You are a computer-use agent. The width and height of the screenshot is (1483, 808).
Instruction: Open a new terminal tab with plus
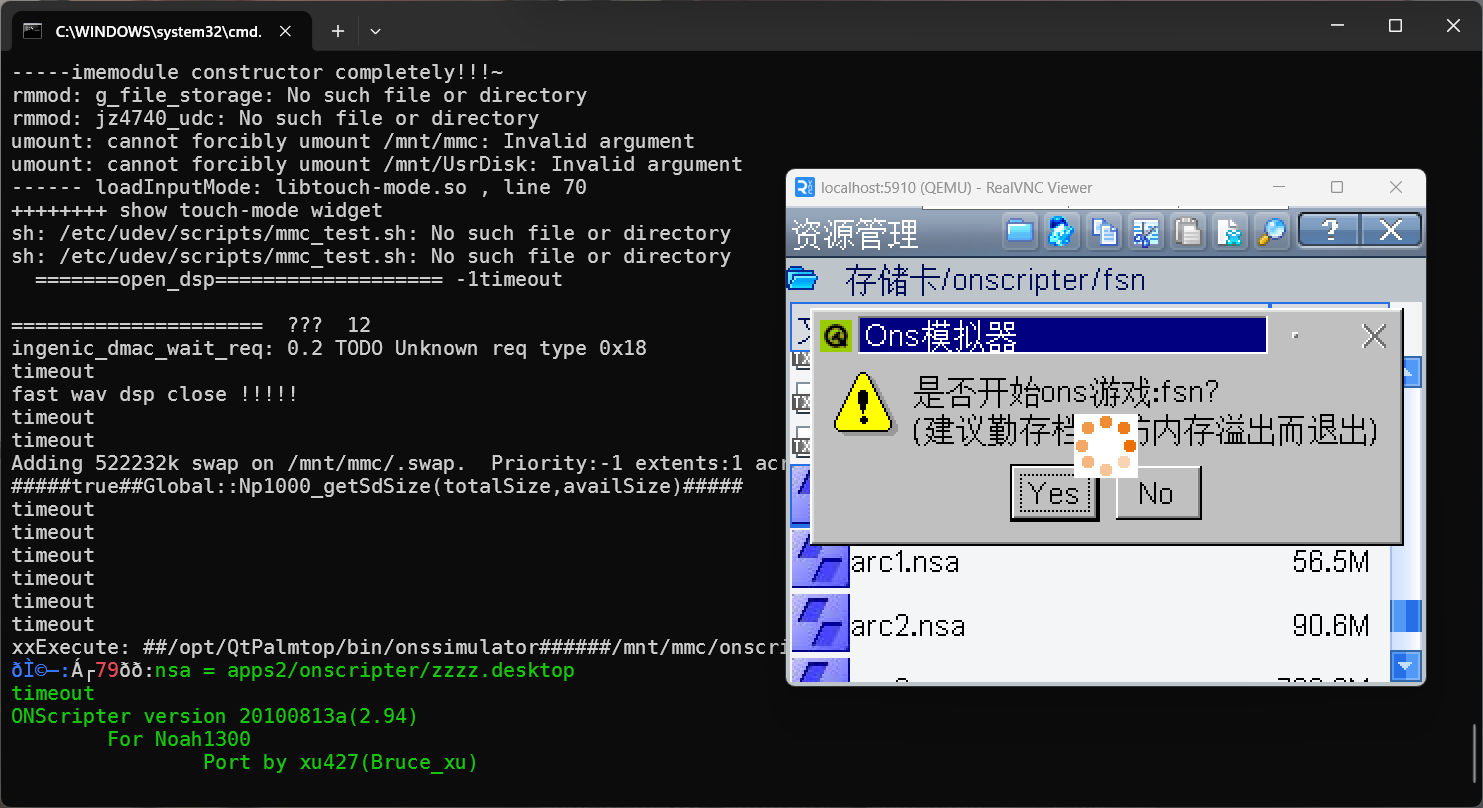coord(338,31)
